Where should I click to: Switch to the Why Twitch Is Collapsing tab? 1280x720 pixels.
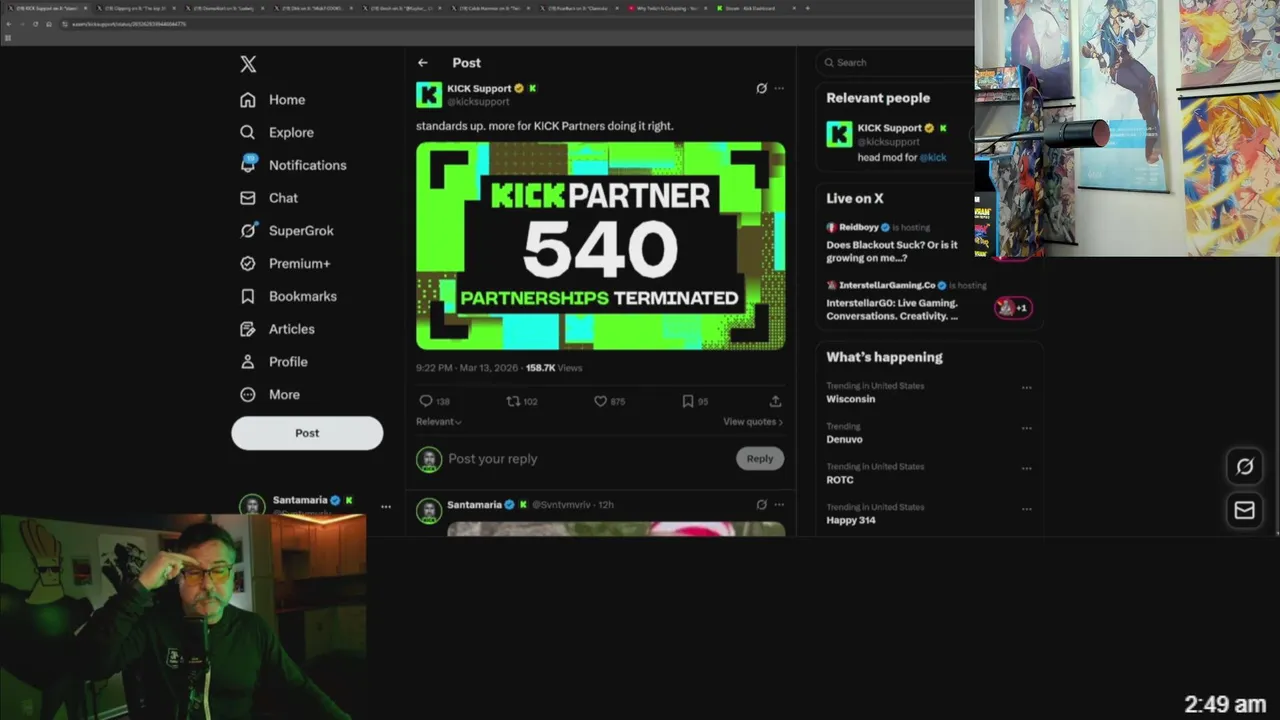coord(668,8)
